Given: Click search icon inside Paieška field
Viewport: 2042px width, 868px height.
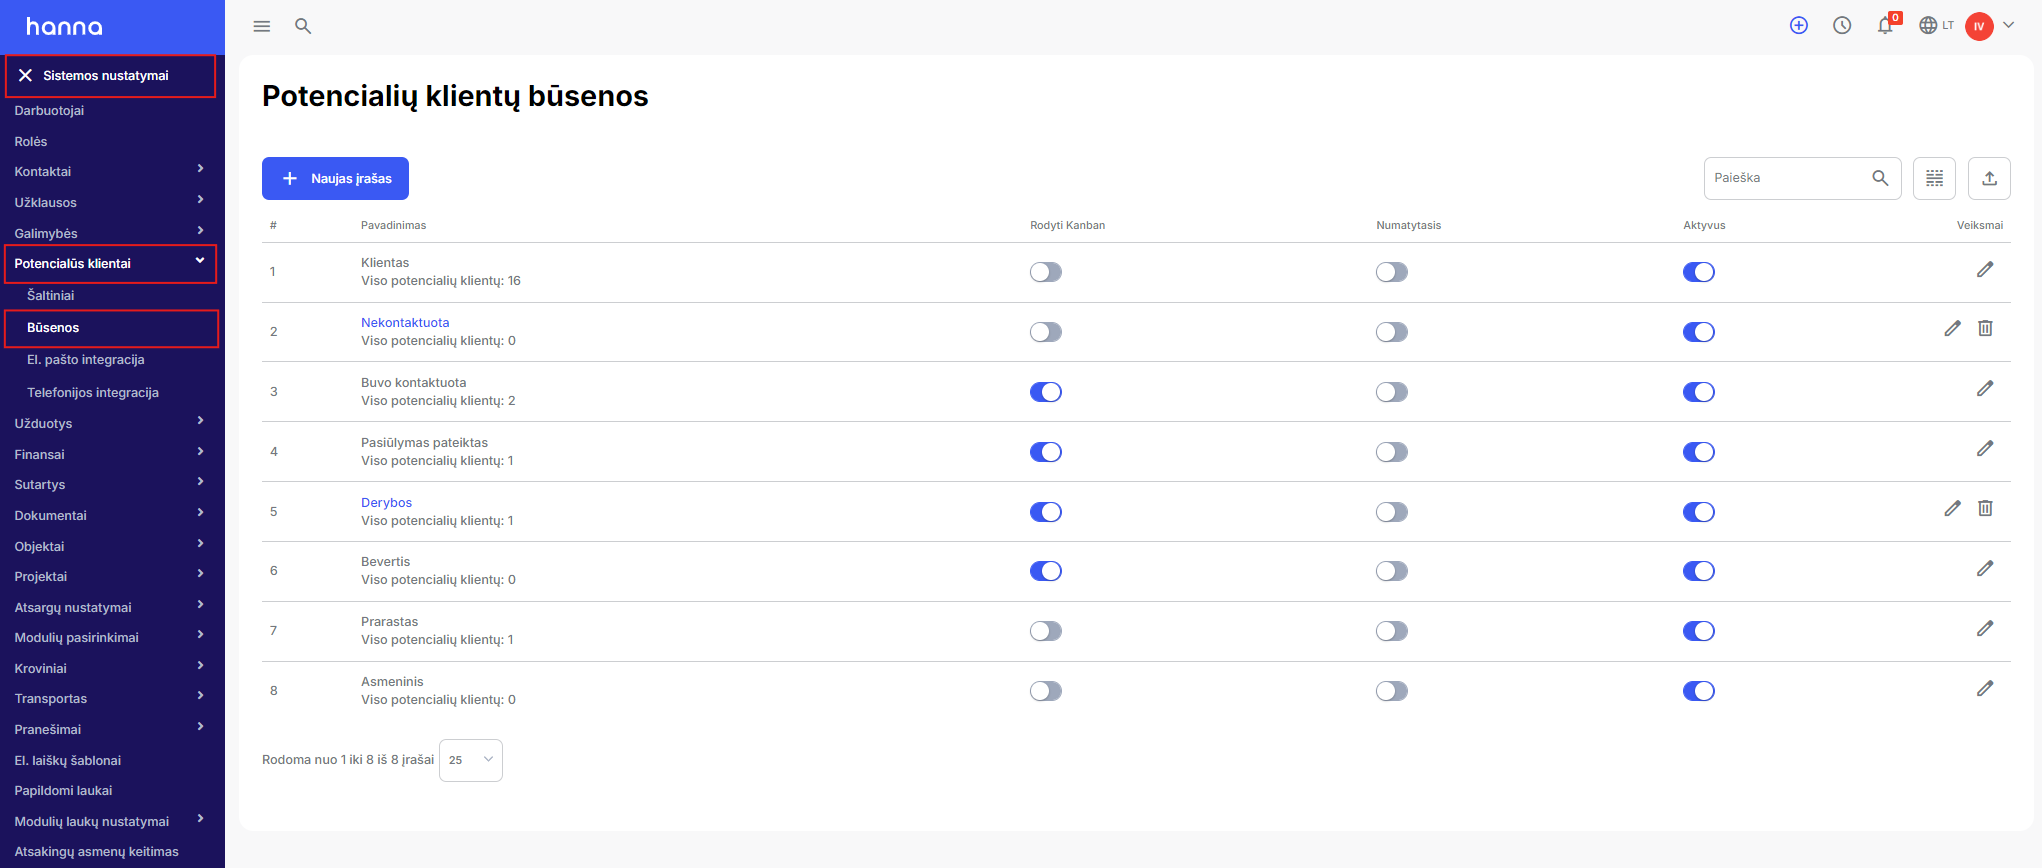Looking at the screenshot, I should (1880, 178).
